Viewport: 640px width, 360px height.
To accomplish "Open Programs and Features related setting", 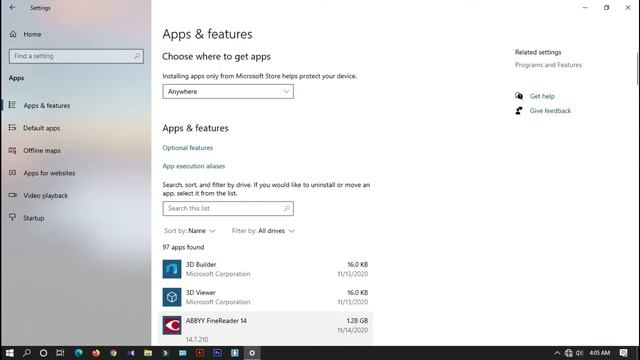I will [x=548, y=65].
